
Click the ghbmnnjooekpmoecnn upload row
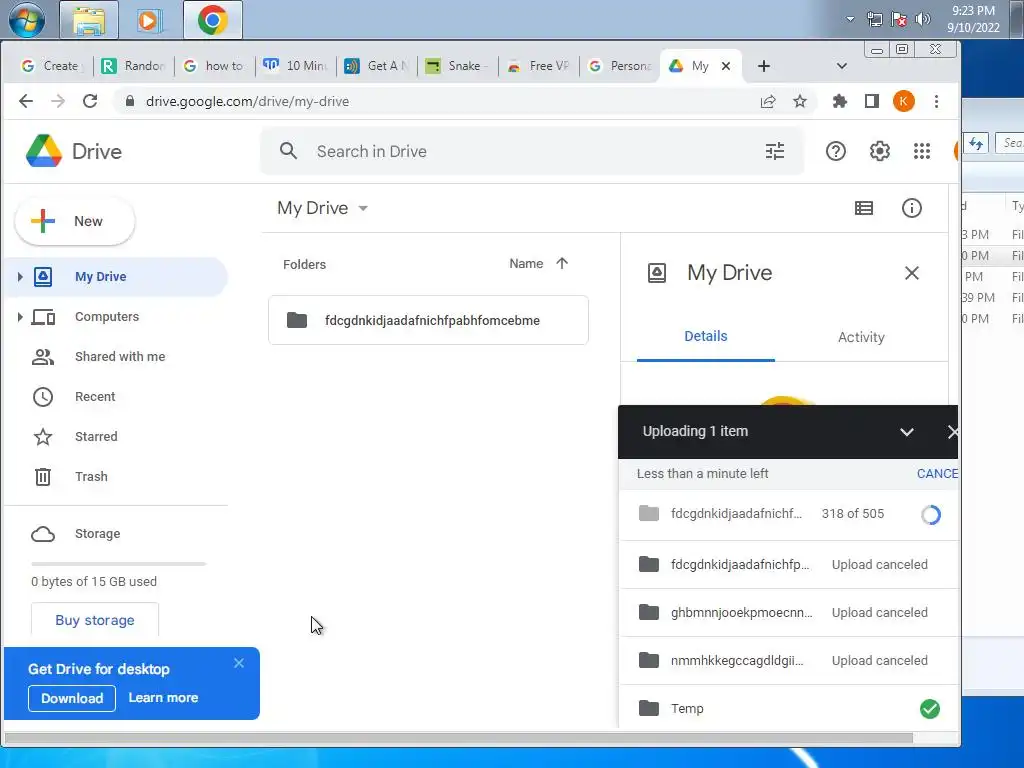click(x=788, y=613)
